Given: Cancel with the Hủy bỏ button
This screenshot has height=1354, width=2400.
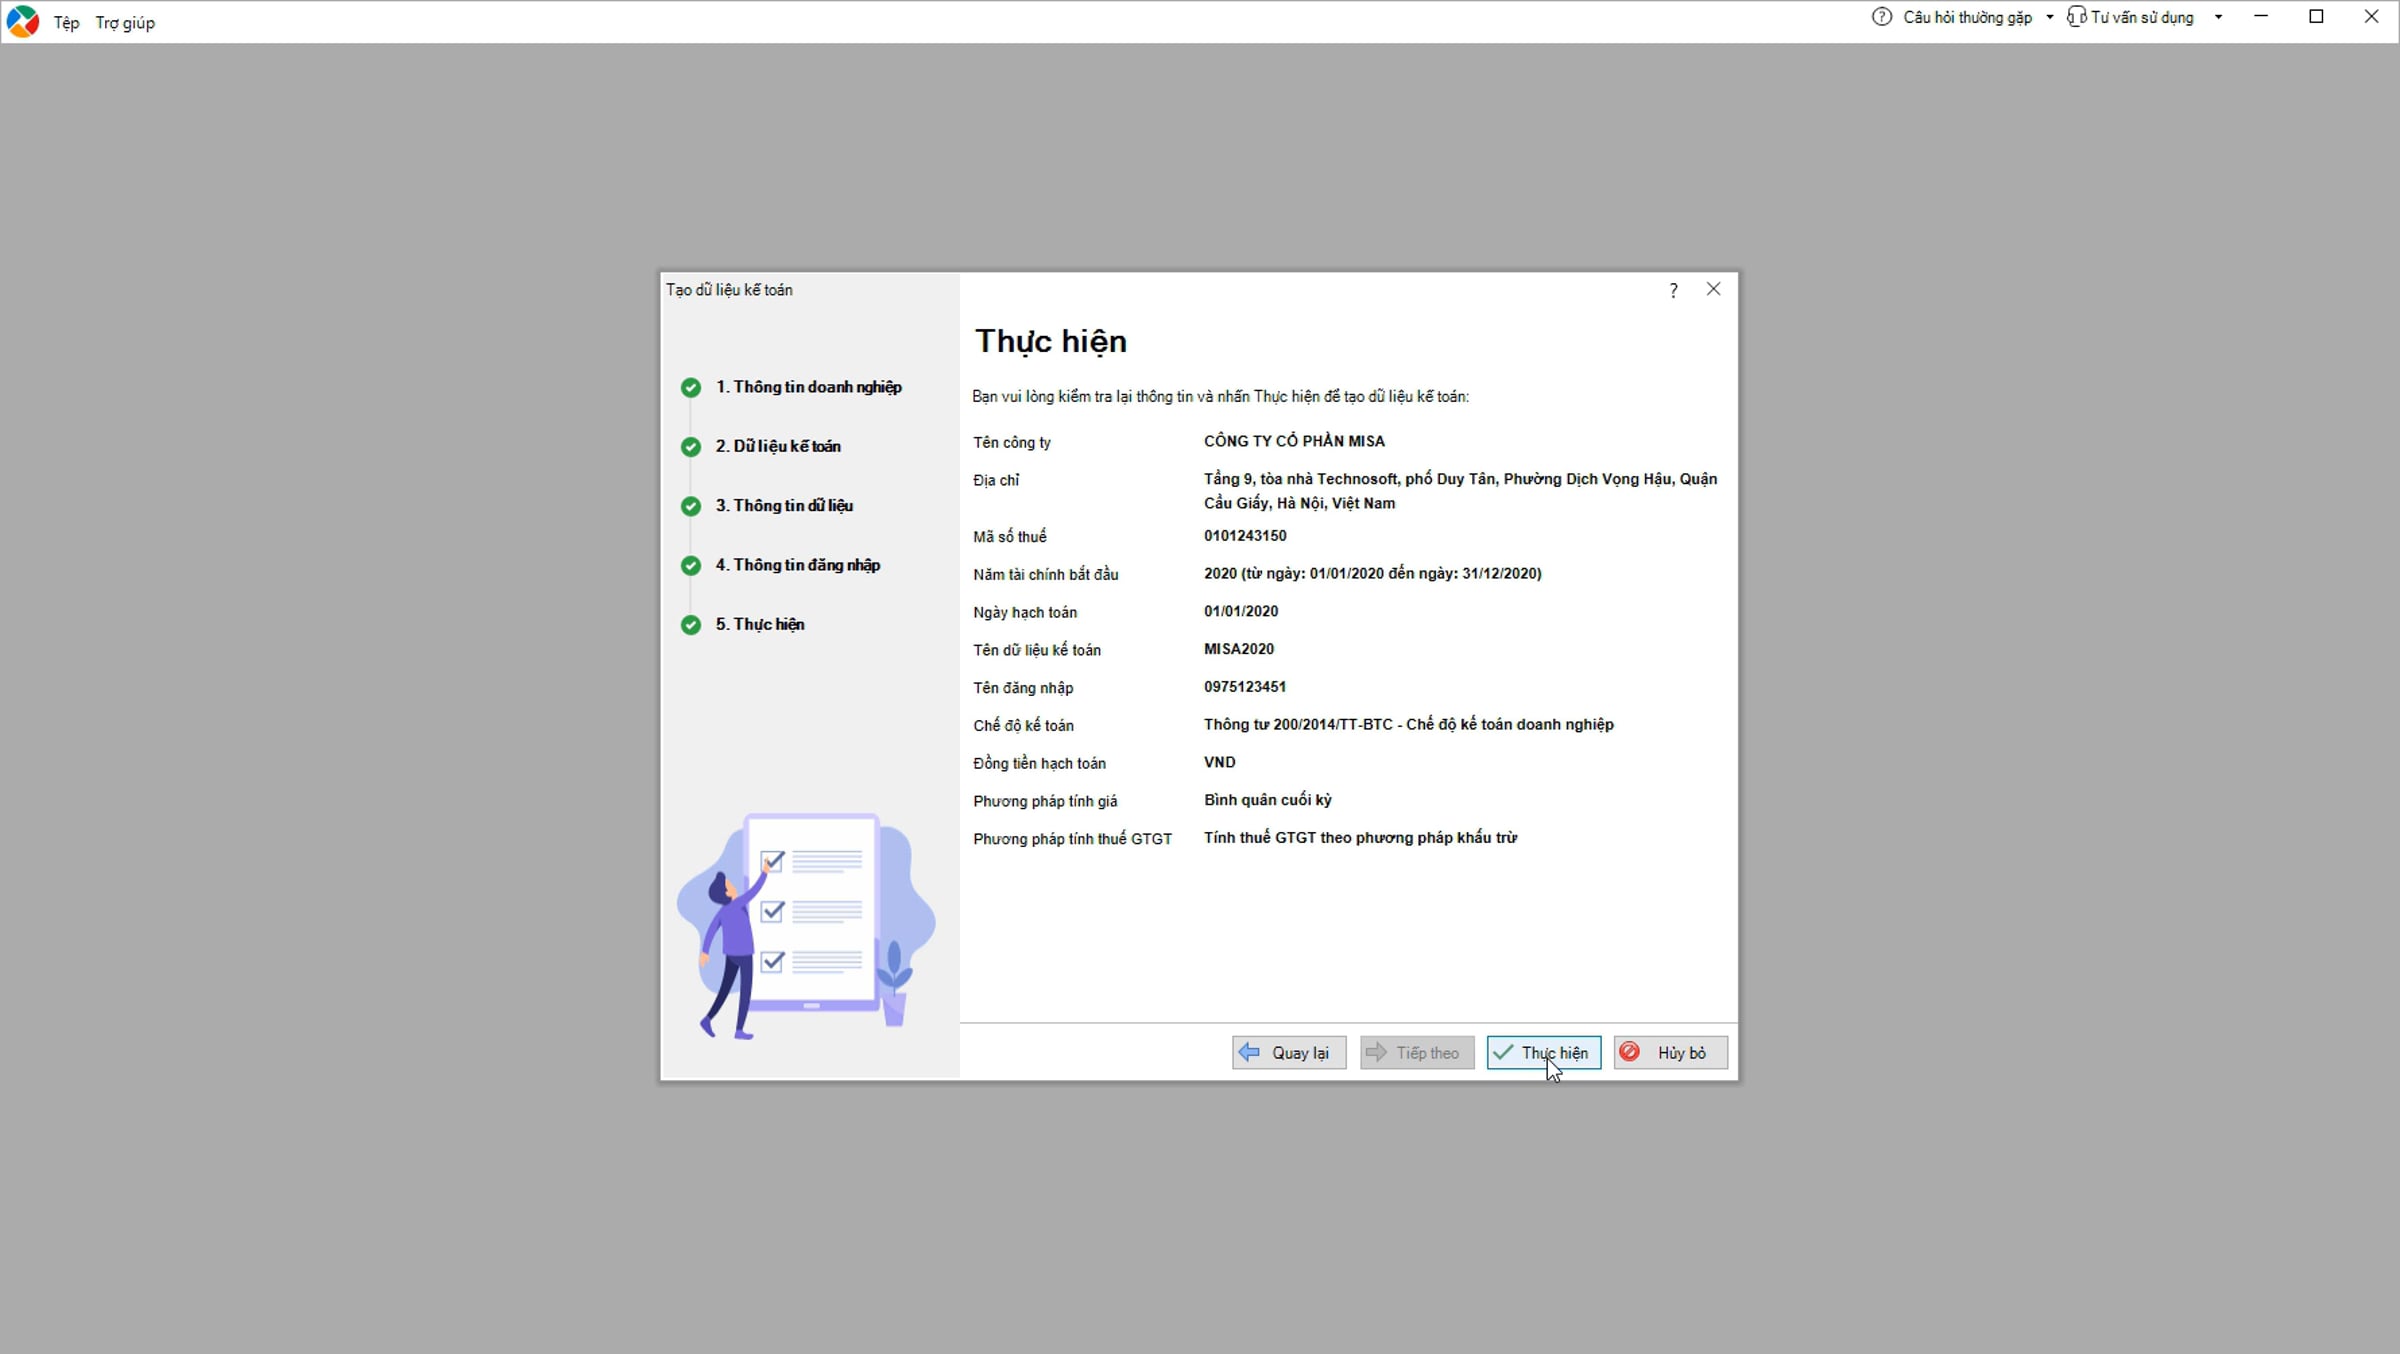Looking at the screenshot, I should pyautogui.click(x=1670, y=1052).
